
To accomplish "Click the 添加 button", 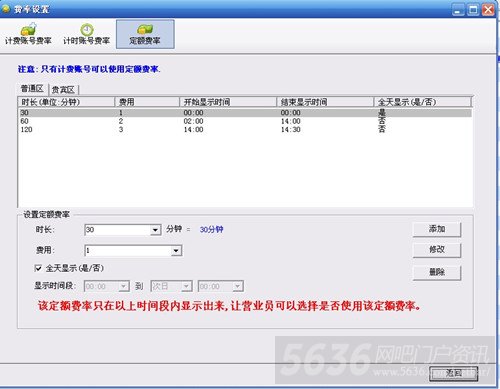I will click(x=437, y=229).
